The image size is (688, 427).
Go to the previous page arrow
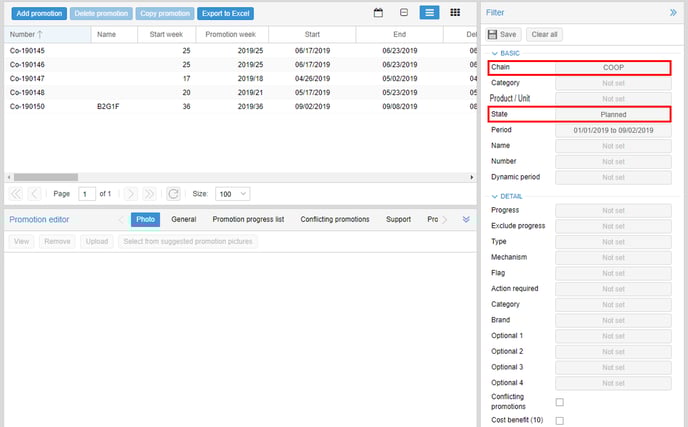(34, 194)
